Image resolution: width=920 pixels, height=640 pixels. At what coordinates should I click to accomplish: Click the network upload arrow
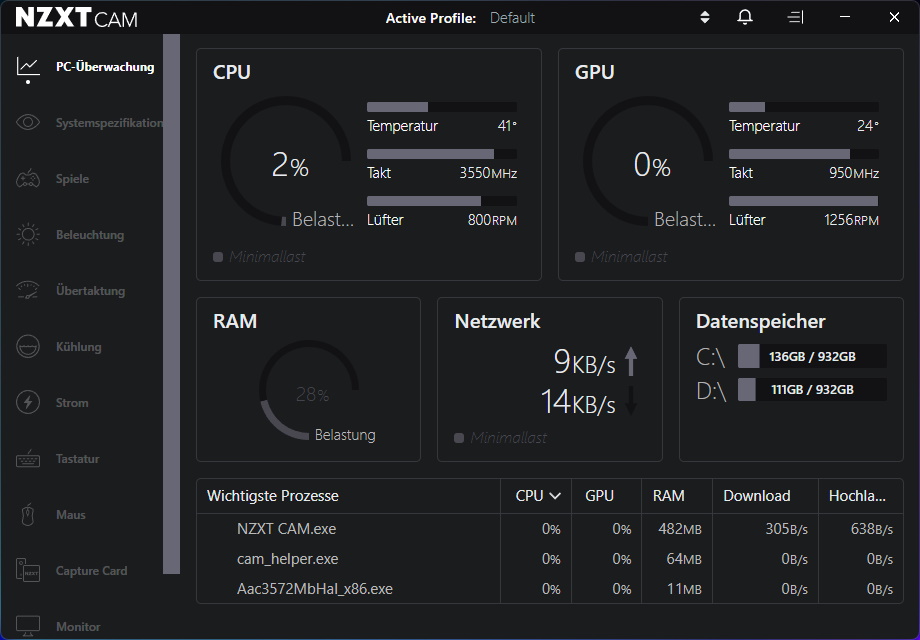(x=631, y=361)
